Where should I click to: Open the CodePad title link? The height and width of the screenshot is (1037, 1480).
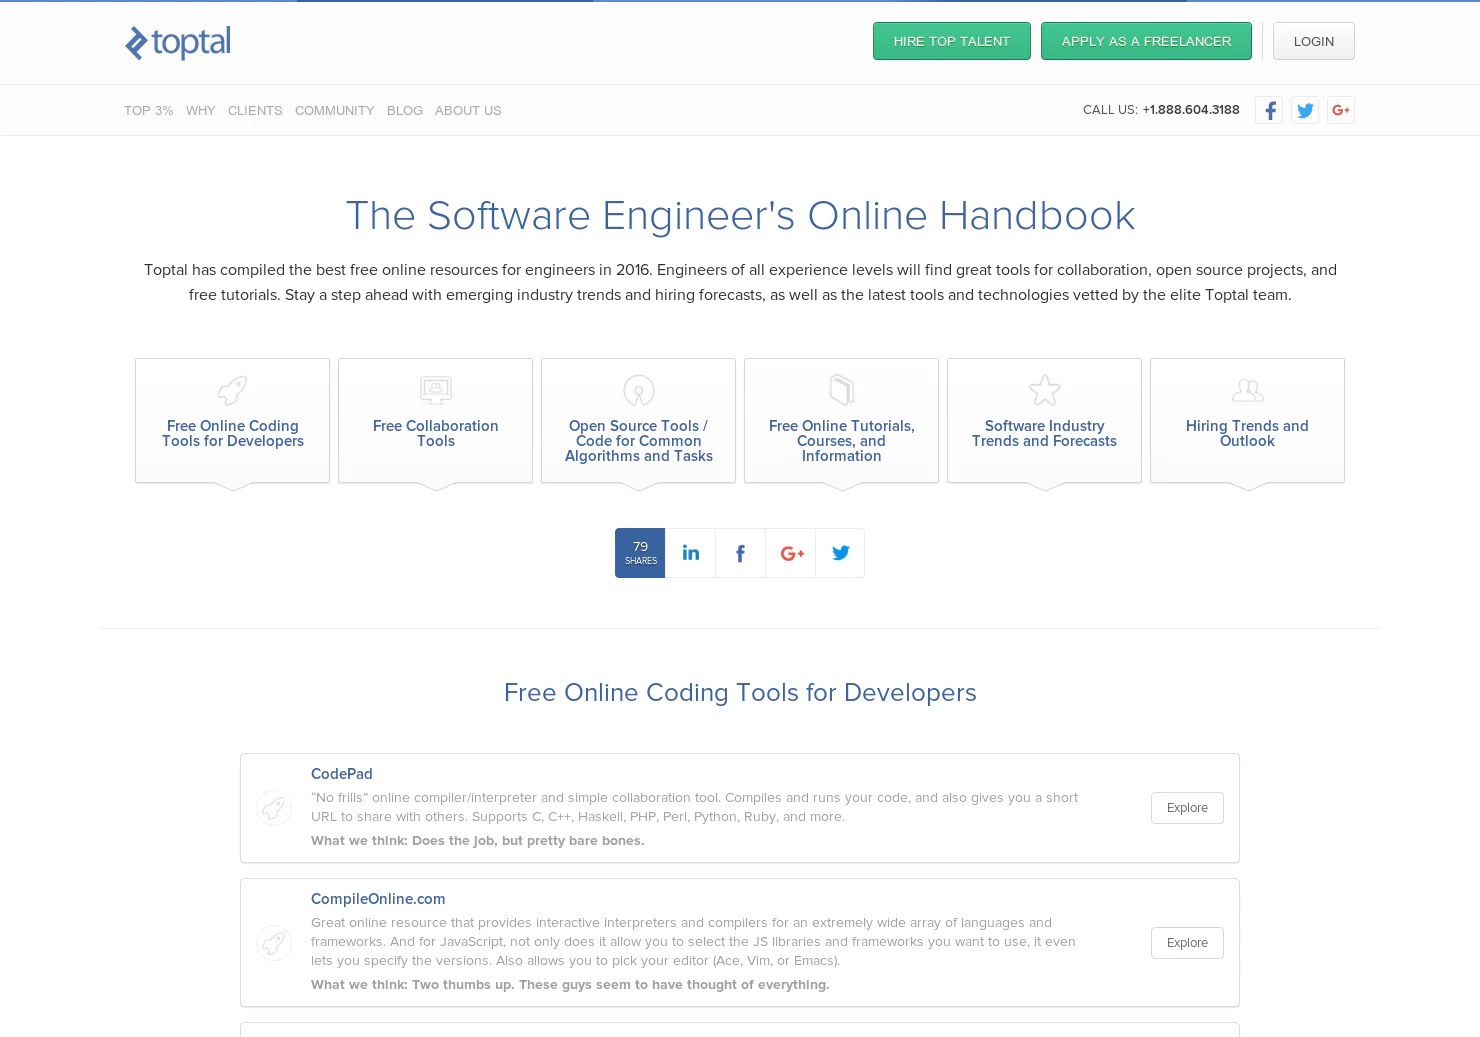[342, 774]
